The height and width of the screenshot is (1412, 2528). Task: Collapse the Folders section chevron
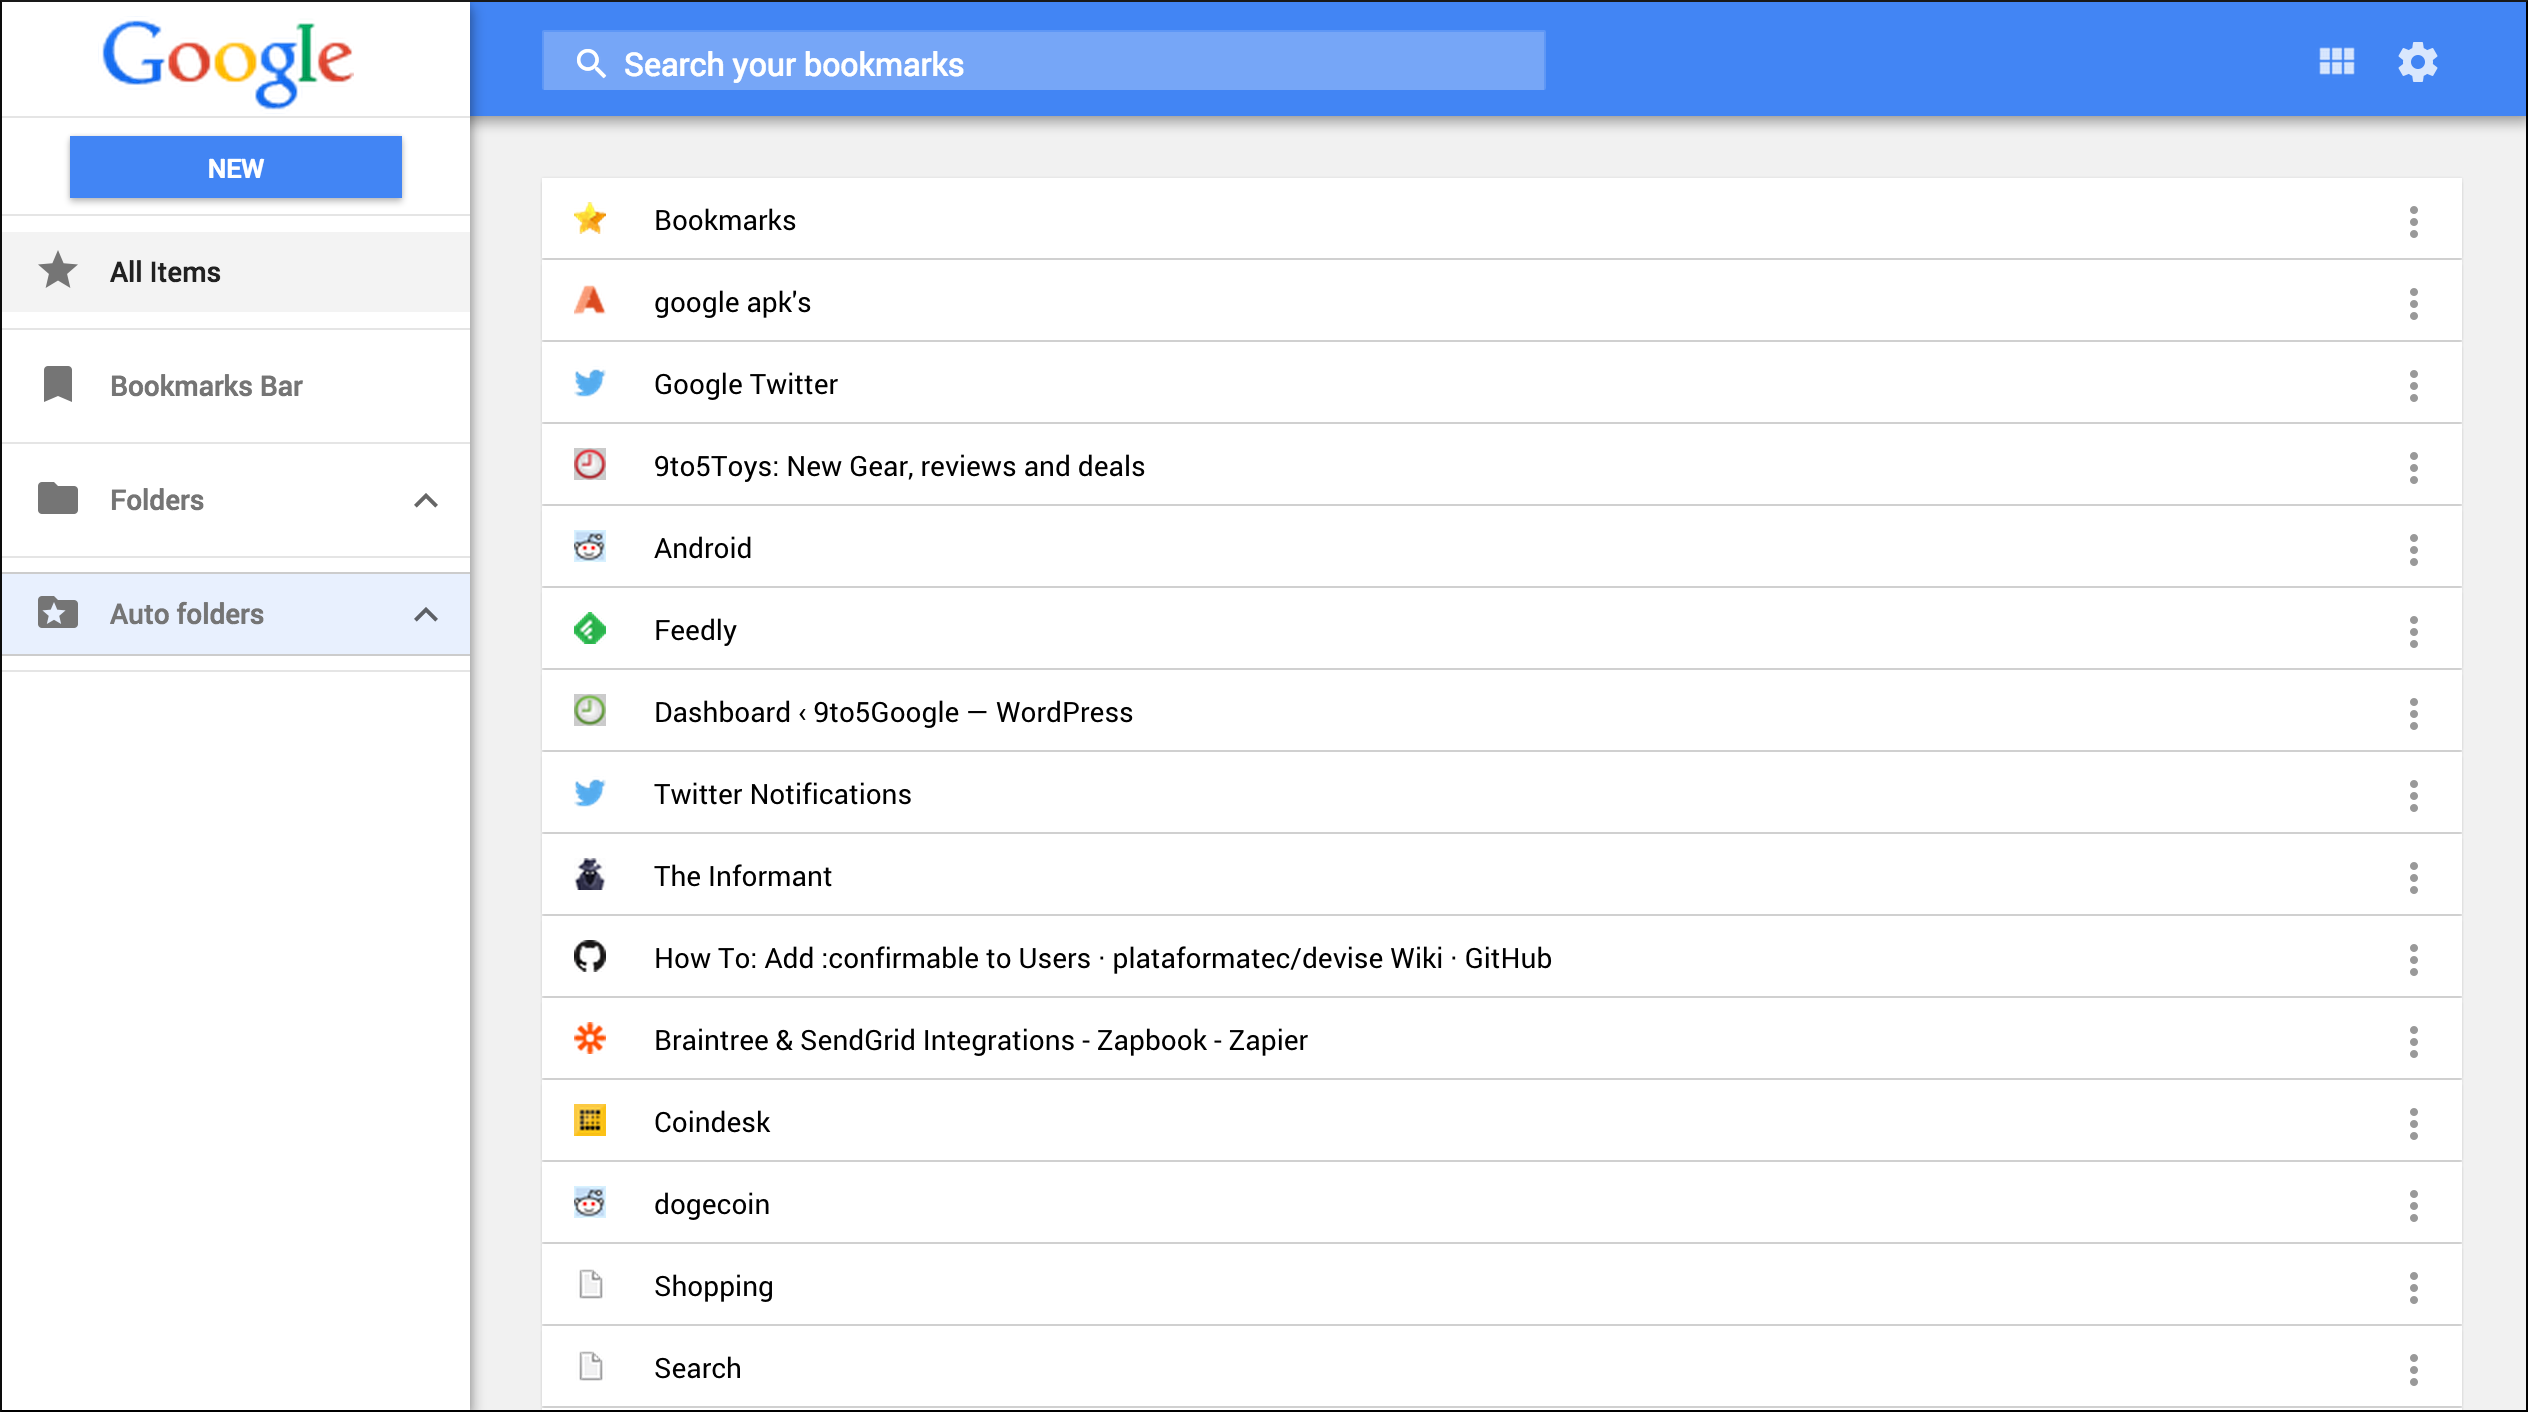click(x=426, y=500)
